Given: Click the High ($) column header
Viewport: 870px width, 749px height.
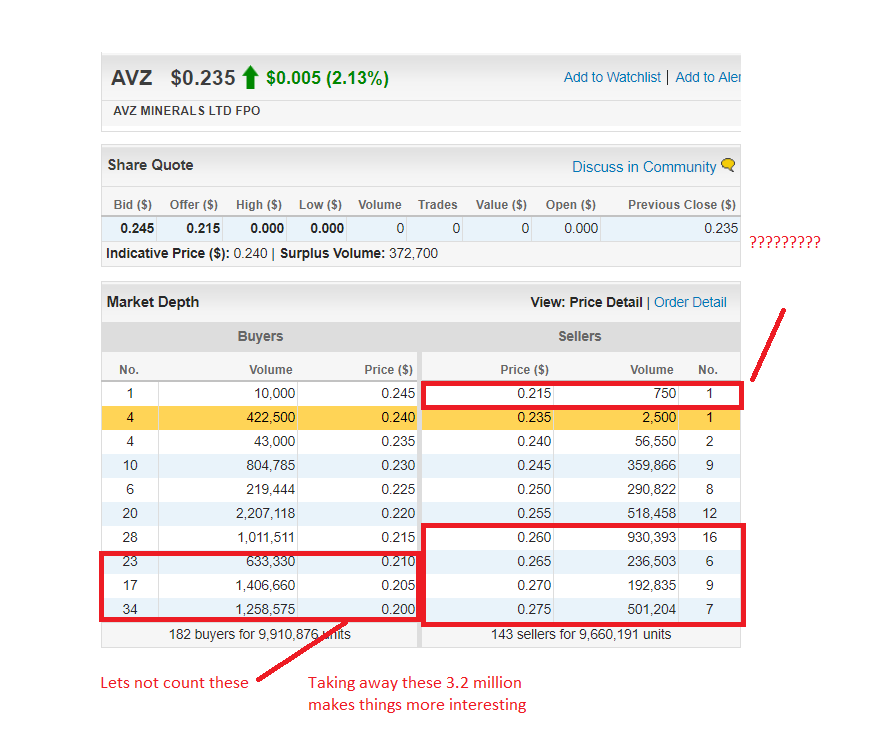Looking at the screenshot, I should pos(259,205).
